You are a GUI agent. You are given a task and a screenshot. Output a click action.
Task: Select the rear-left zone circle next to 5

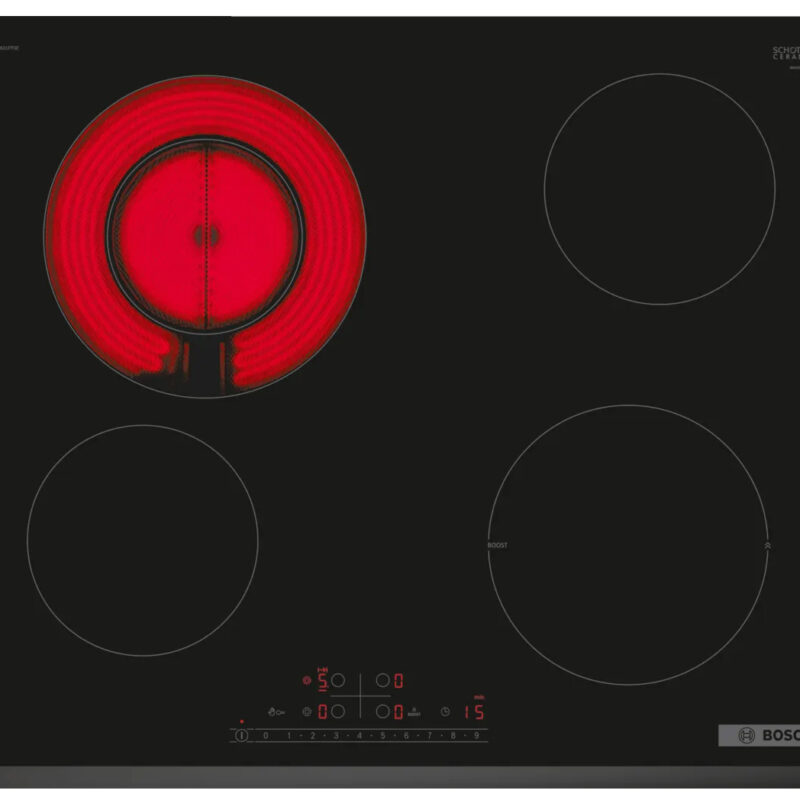pyautogui.click(x=338, y=680)
